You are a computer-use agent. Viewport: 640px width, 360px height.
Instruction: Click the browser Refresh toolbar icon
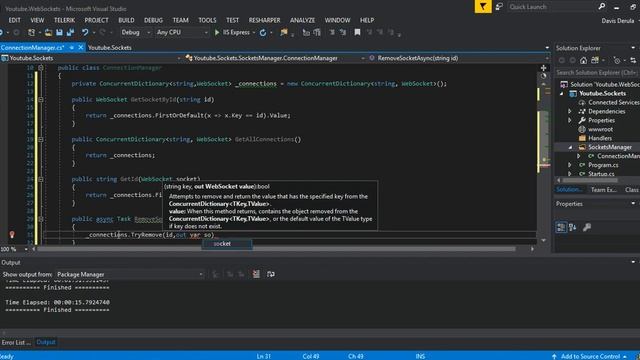263,32
